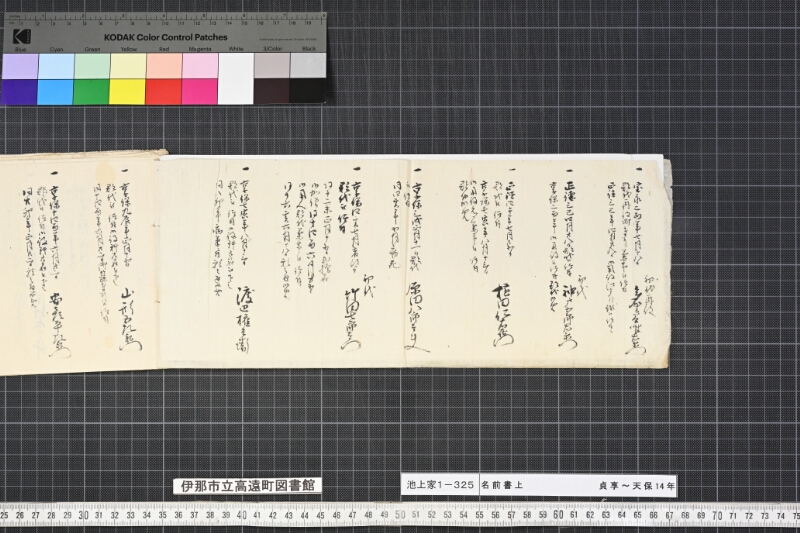Image resolution: width=800 pixels, height=533 pixels.
Task: Click the 池上家1-325 catalog label
Action: point(440,485)
